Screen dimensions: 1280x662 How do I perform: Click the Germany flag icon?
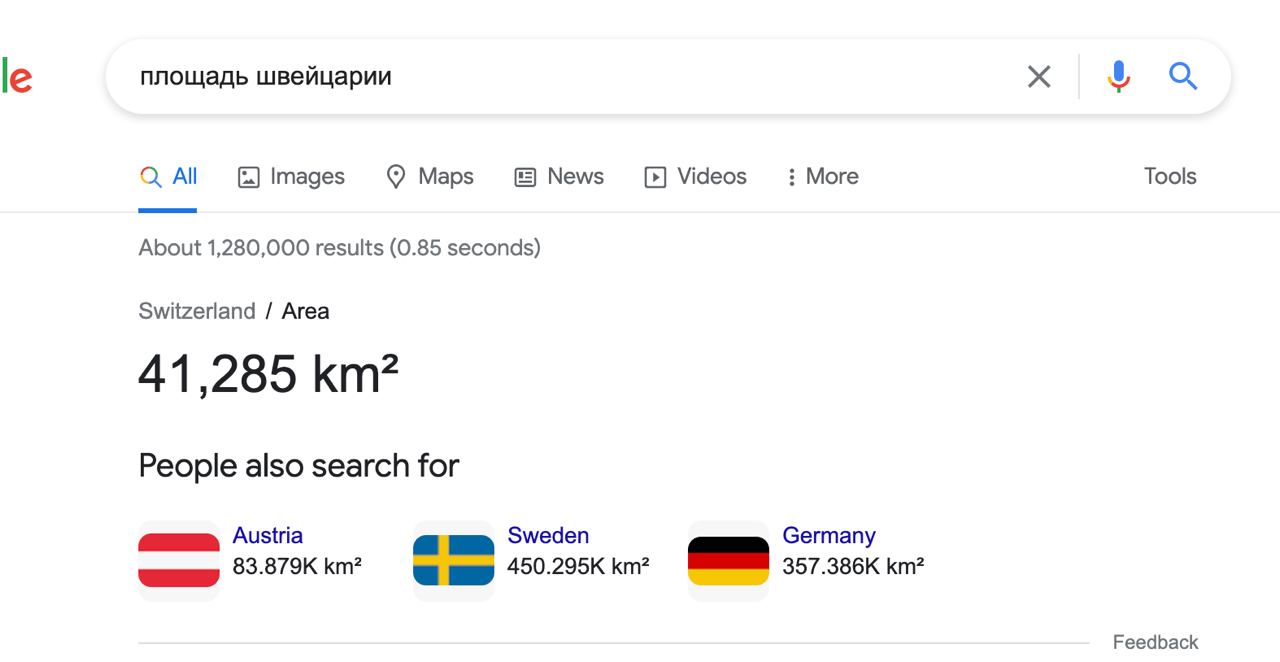tap(729, 560)
